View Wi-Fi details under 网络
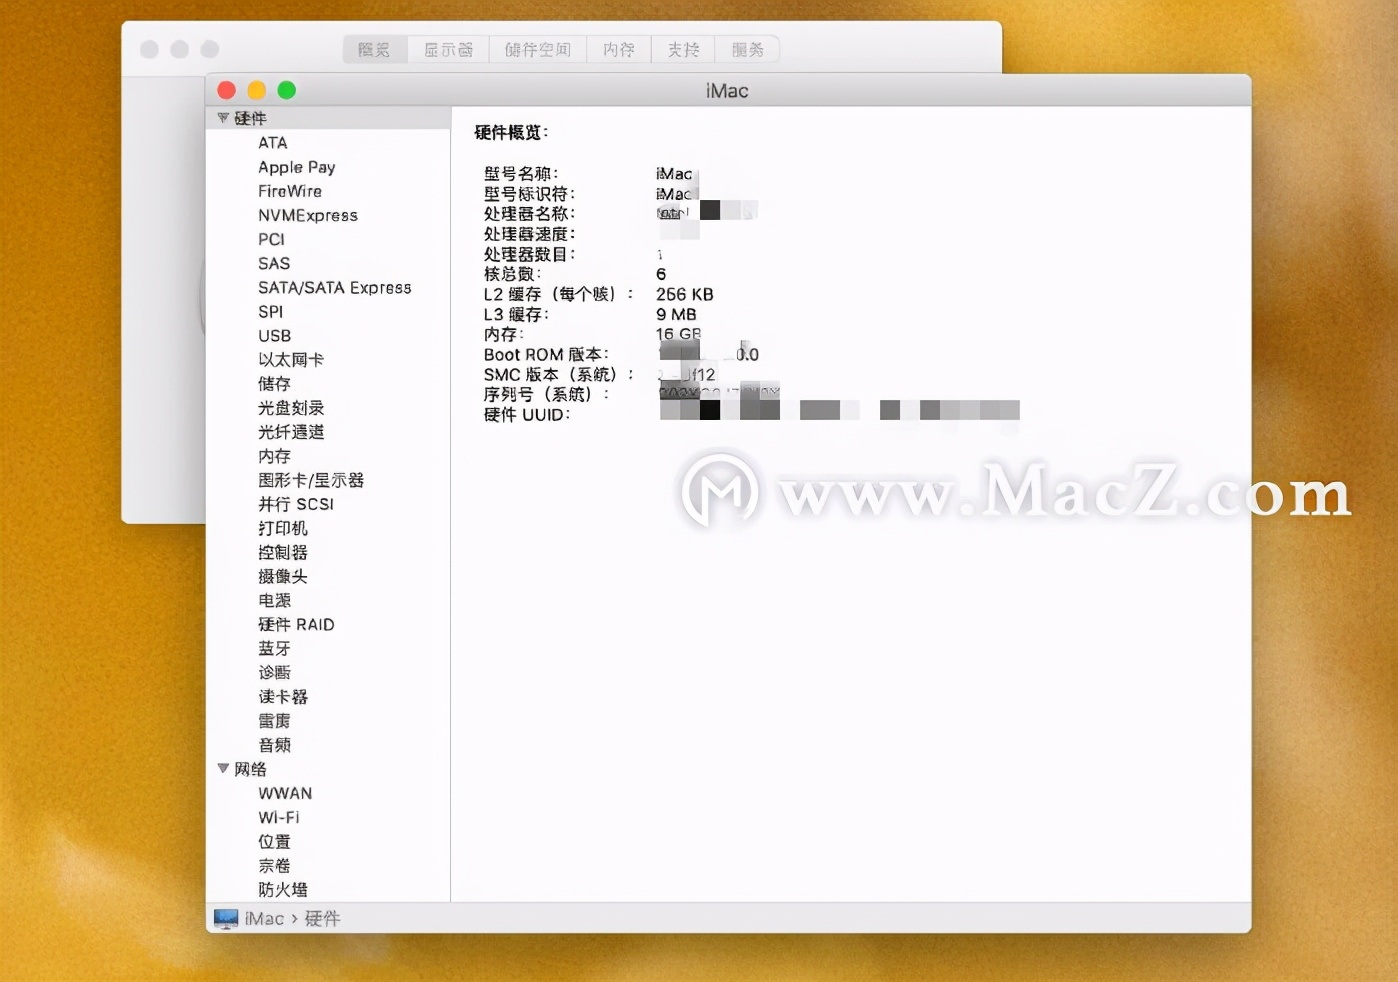The width and height of the screenshot is (1398, 982). (x=279, y=817)
